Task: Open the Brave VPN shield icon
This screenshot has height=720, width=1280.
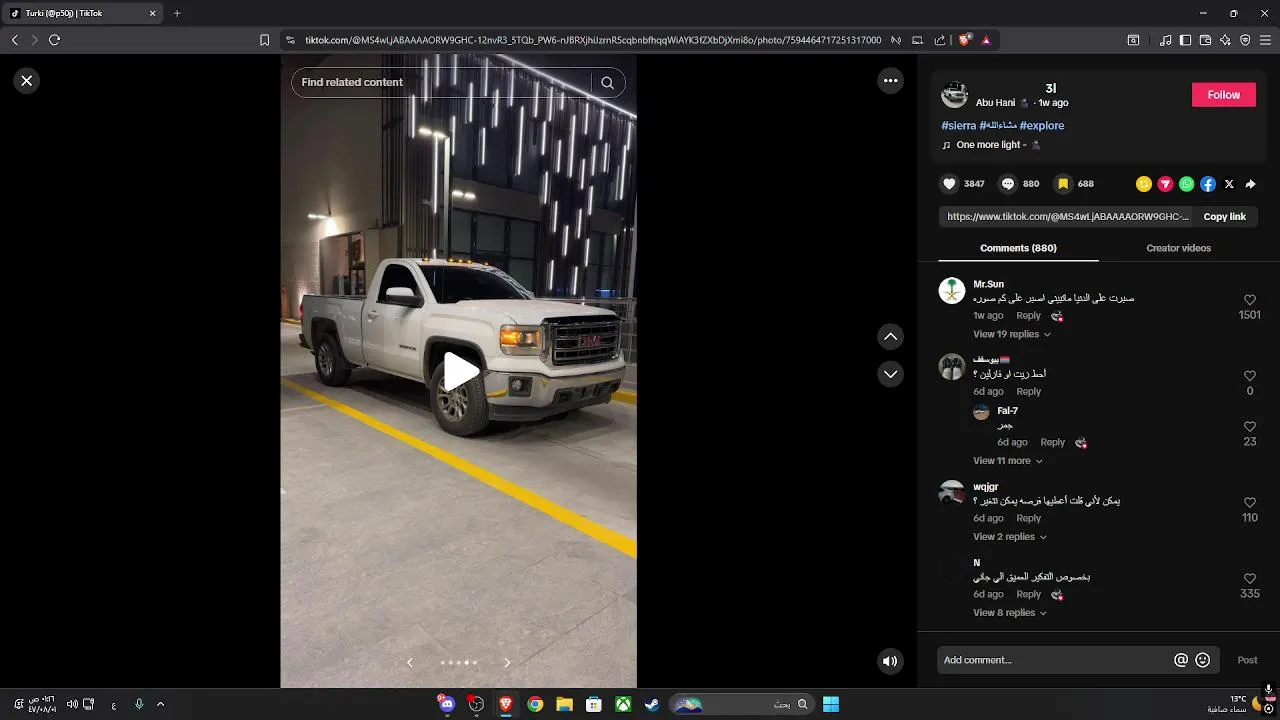Action: point(1245,40)
